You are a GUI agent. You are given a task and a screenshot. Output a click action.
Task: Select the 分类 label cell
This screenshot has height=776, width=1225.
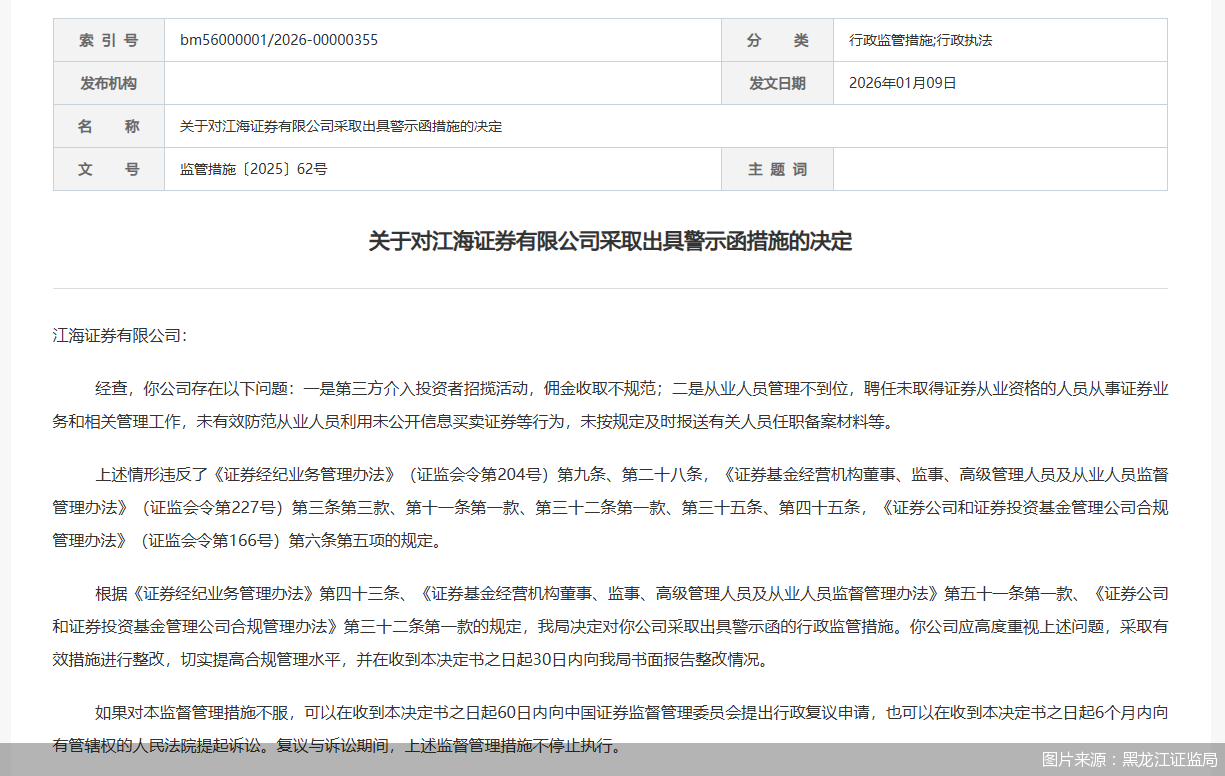[777, 40]
